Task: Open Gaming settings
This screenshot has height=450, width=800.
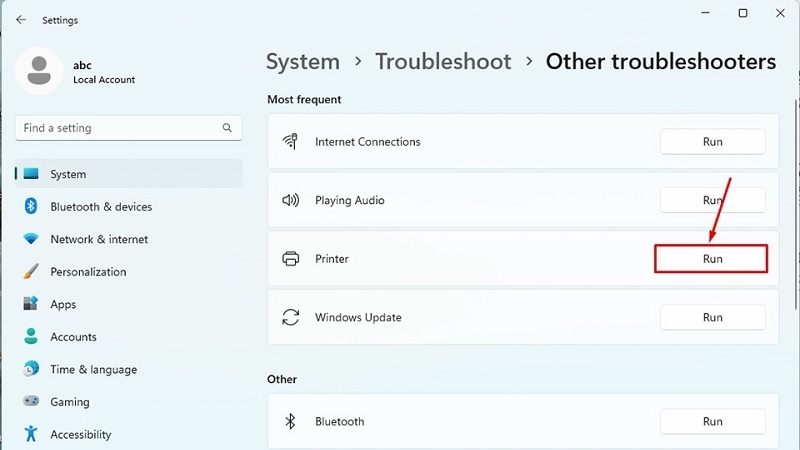Action: point(129,402)
